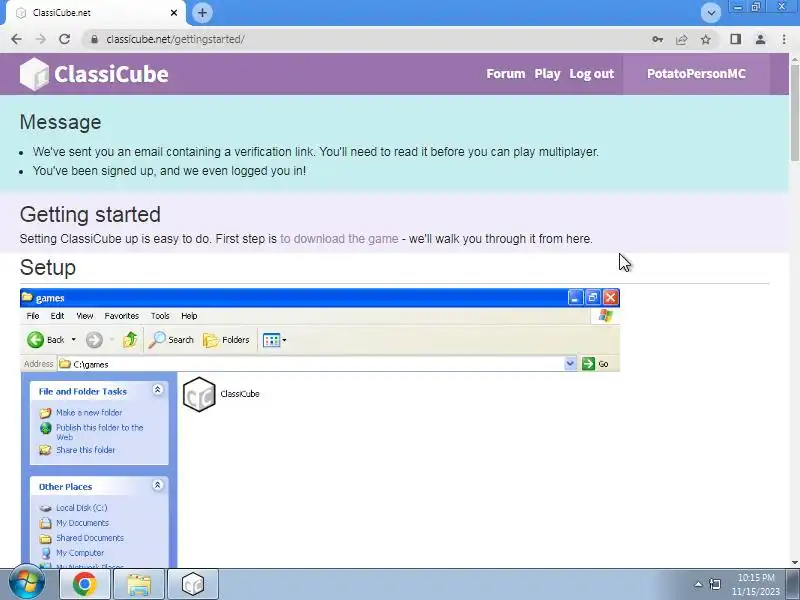Open the Tools menu in games window

[160, 316]
